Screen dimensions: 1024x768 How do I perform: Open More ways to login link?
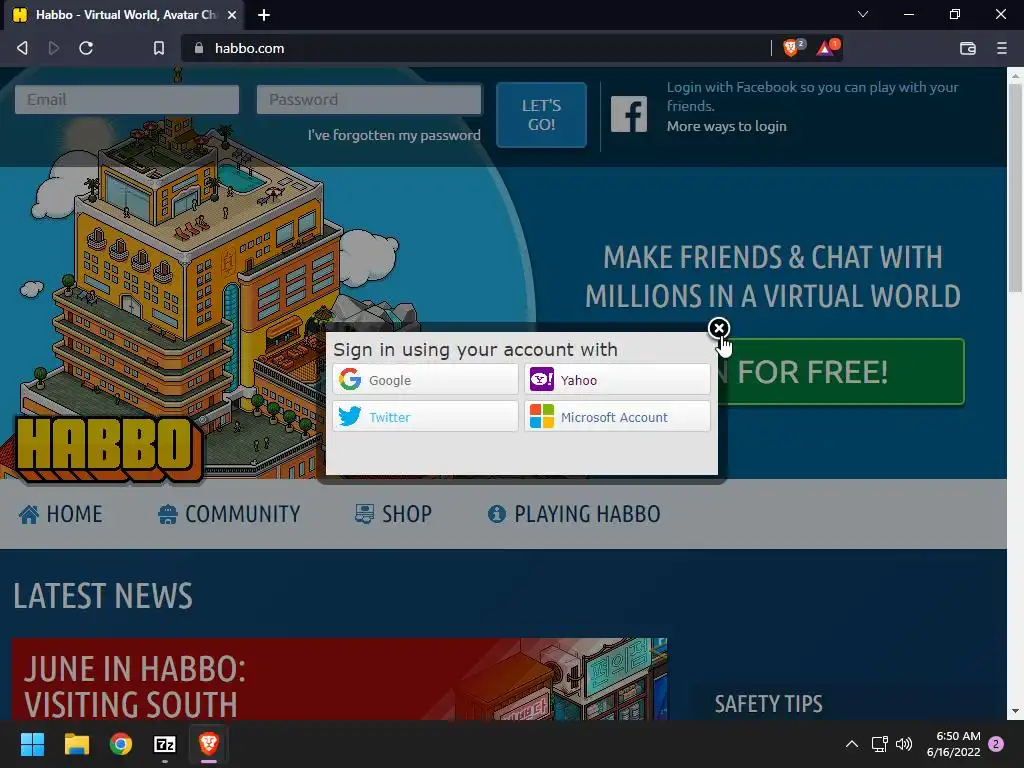click(x=726, y=126)
